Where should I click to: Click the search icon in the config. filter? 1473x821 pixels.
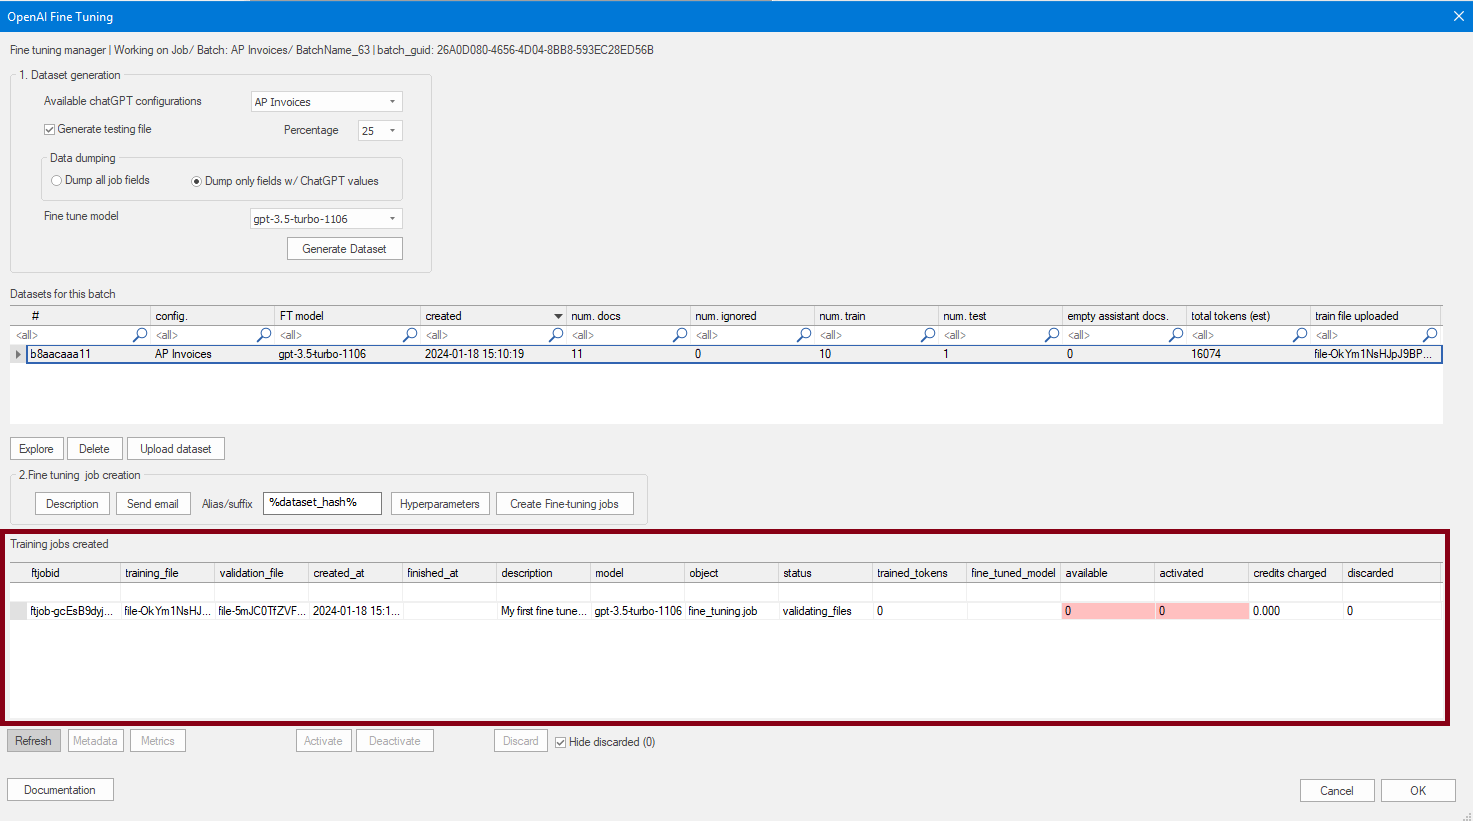tap(264, 335)
